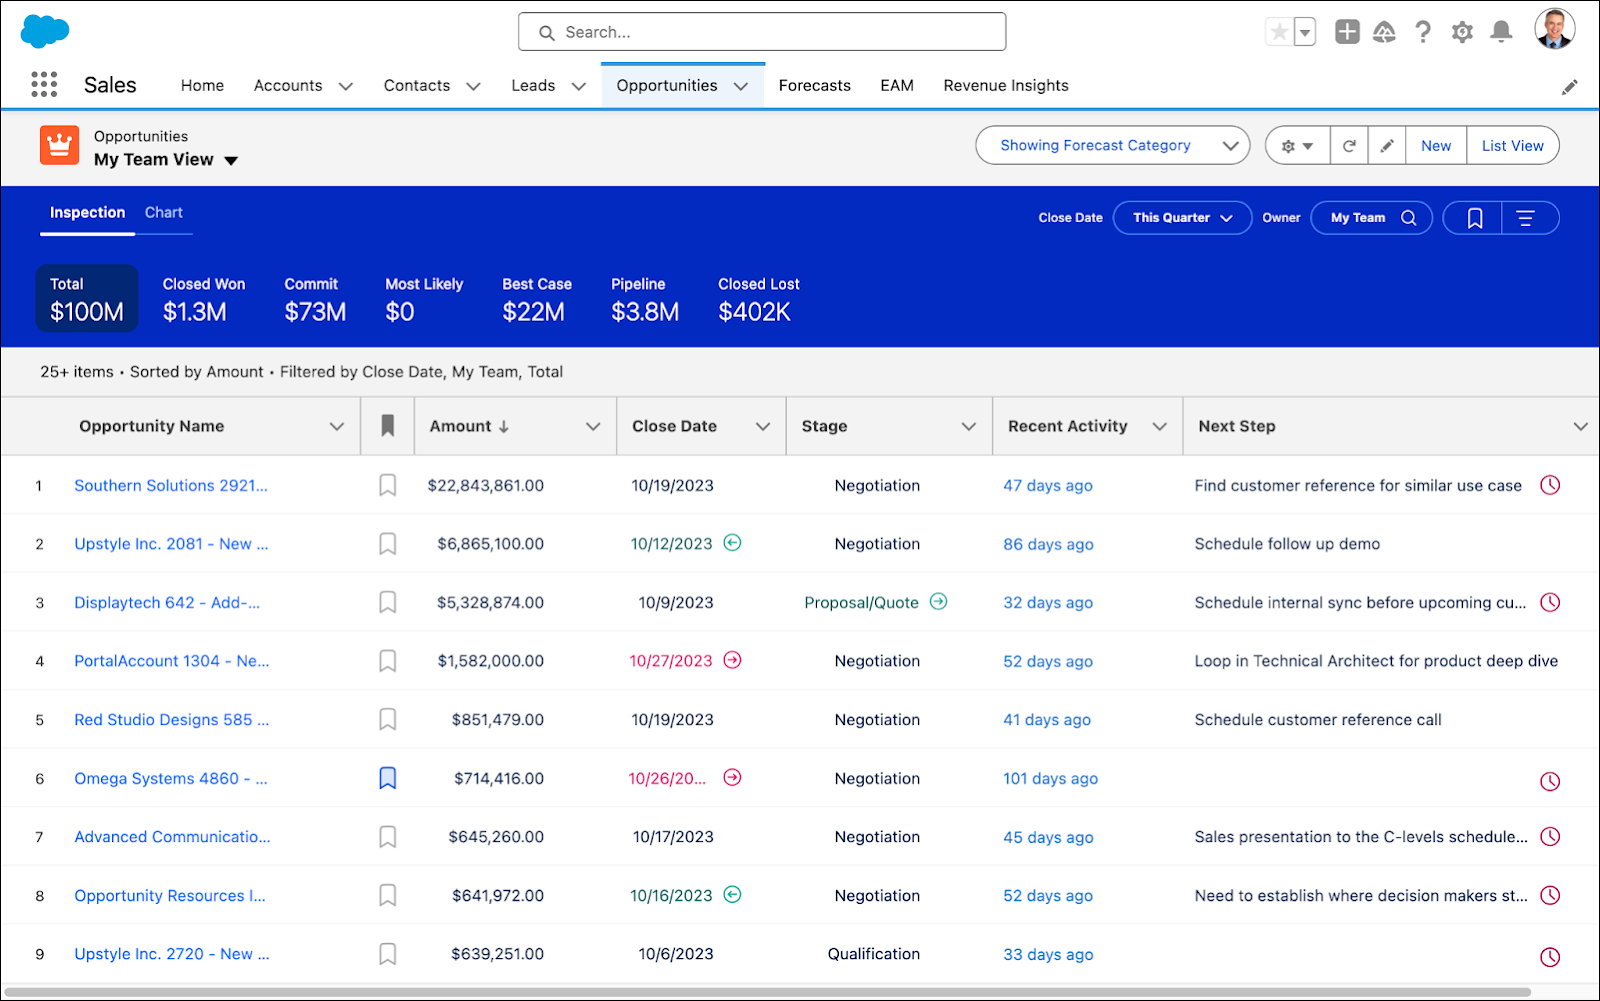
Task: Click the New opportunity button
Action: (x=1435, y=146)
